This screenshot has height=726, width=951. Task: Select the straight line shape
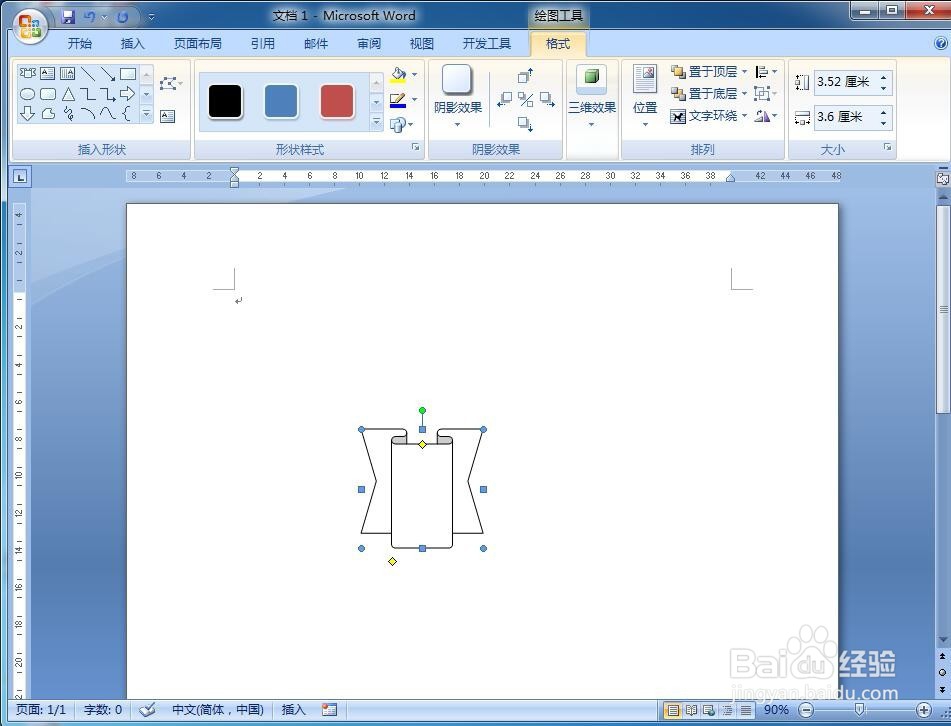pyautogui.click(x=88, y=74)
